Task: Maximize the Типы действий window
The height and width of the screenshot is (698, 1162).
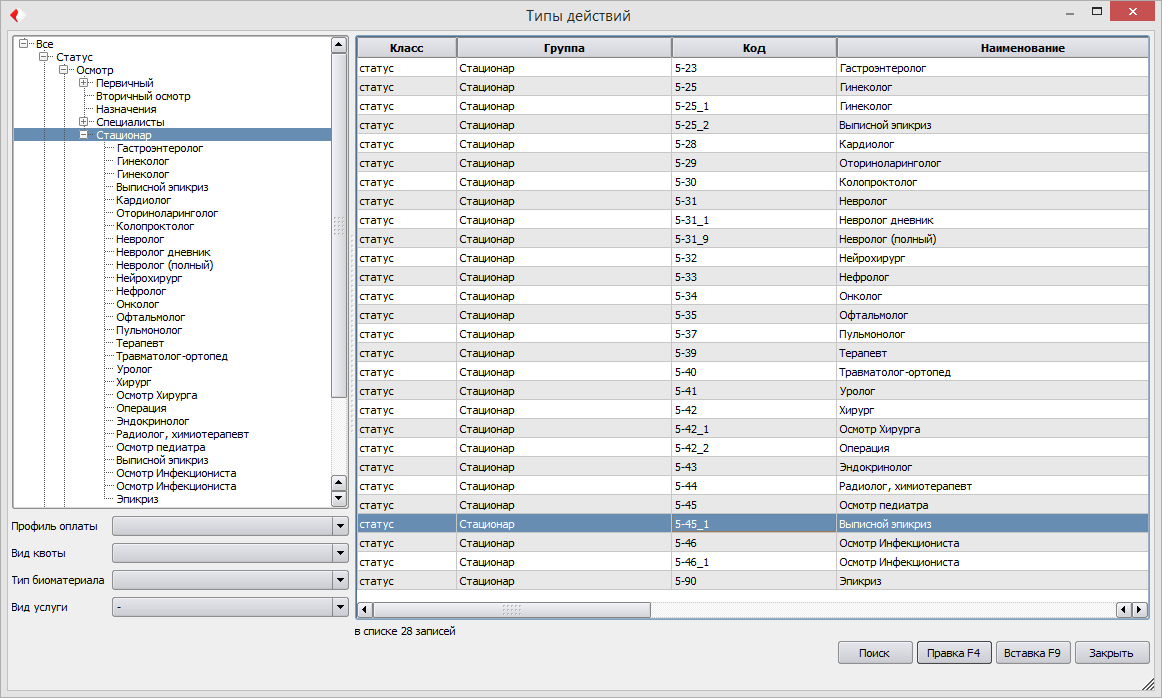Action: pos(1097,11)
